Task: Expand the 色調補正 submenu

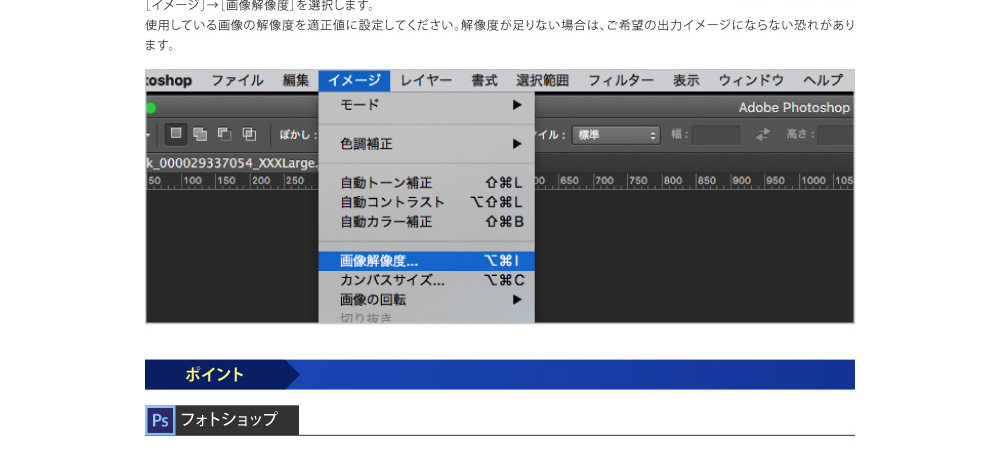Action: coord(427,144)
